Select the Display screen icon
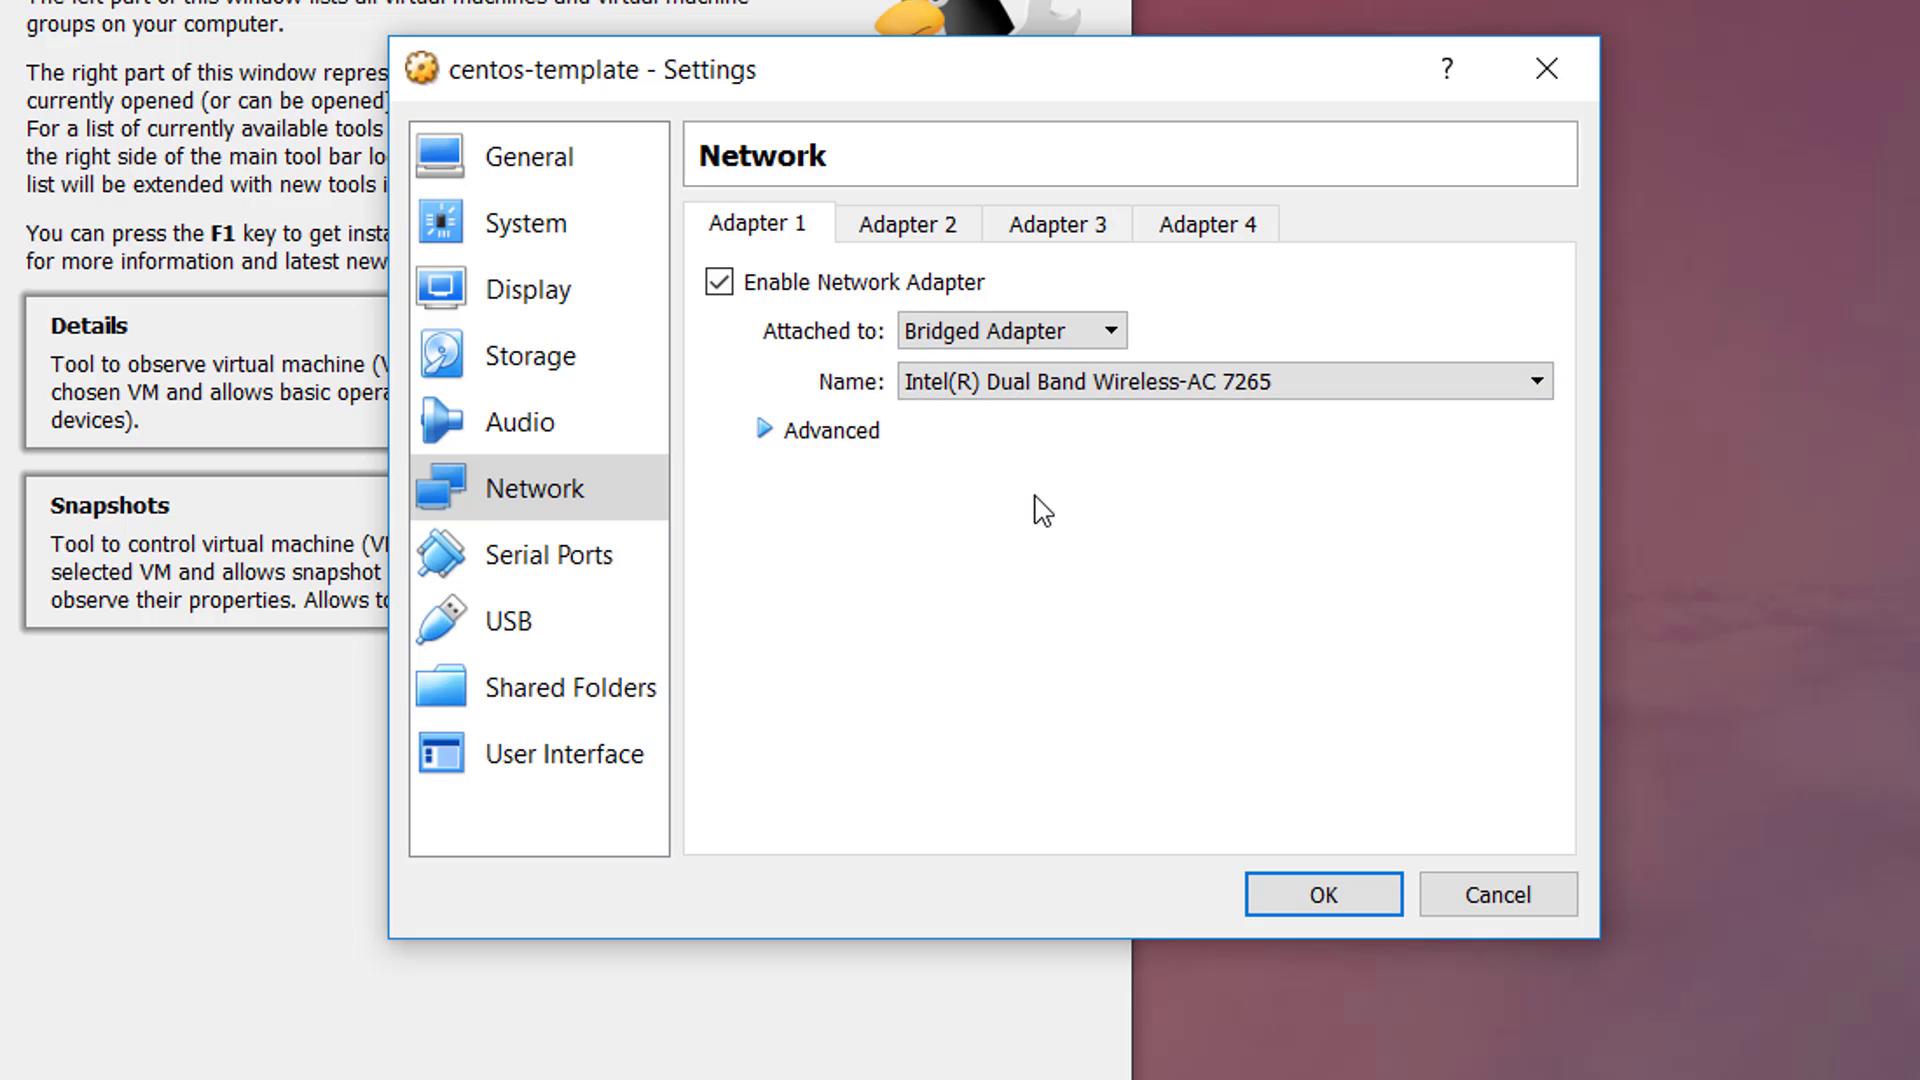Image resolution: width=1920 pixels, height=1080 pixels. pos(440,289)
